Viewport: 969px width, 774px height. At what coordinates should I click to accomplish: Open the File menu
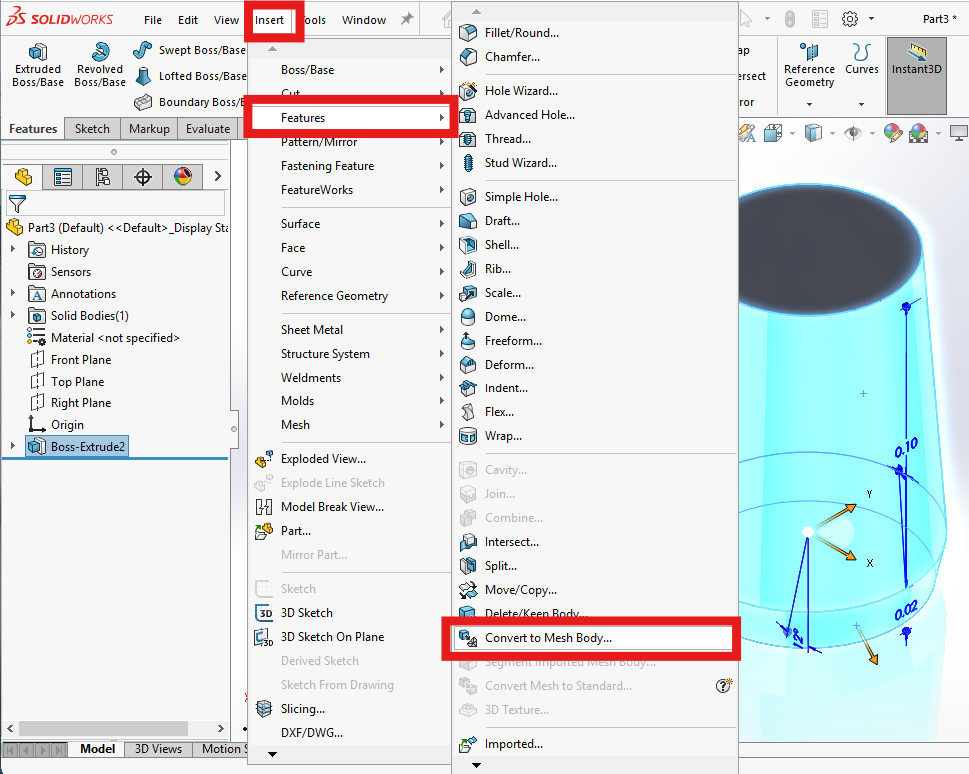[x=153, y=20]
